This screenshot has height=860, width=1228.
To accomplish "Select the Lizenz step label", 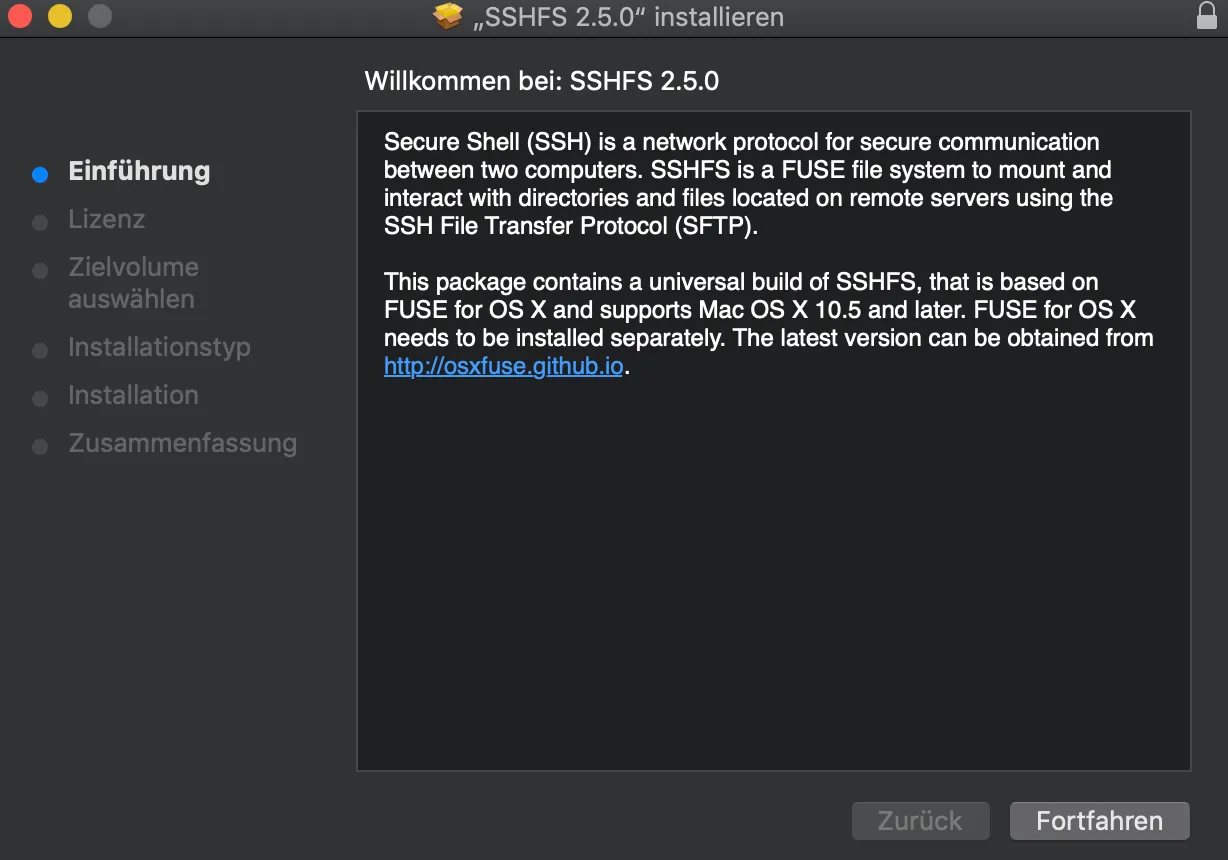I will [106, 219].
